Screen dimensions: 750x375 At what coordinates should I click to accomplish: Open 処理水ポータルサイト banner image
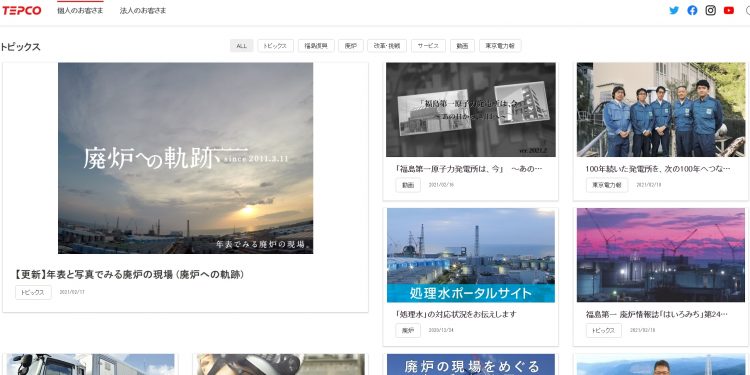471,255
